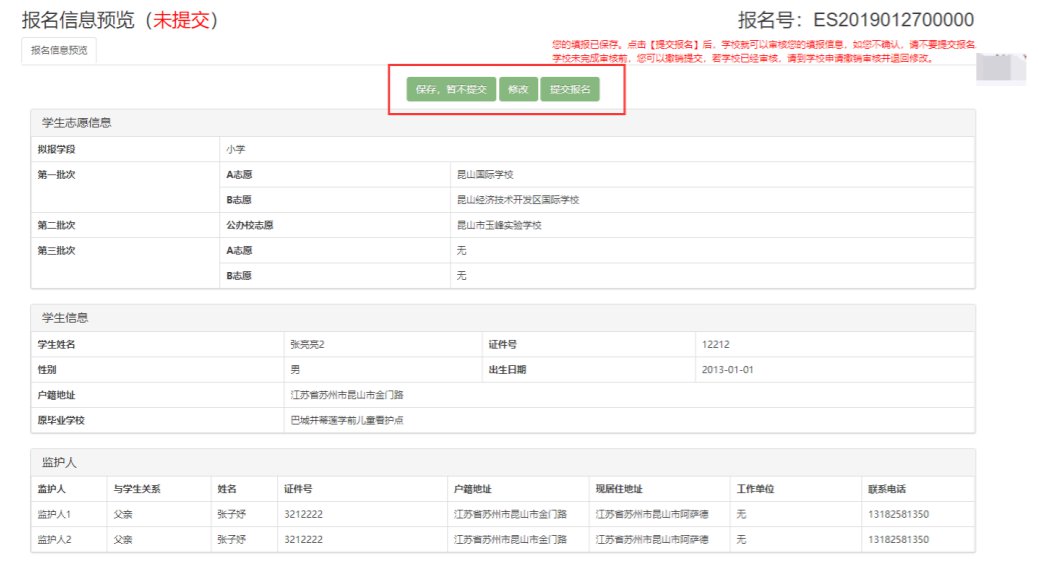The image size is (1038, 562).
Task: Click the student name 张亮亮2
Action: (307, 345)
